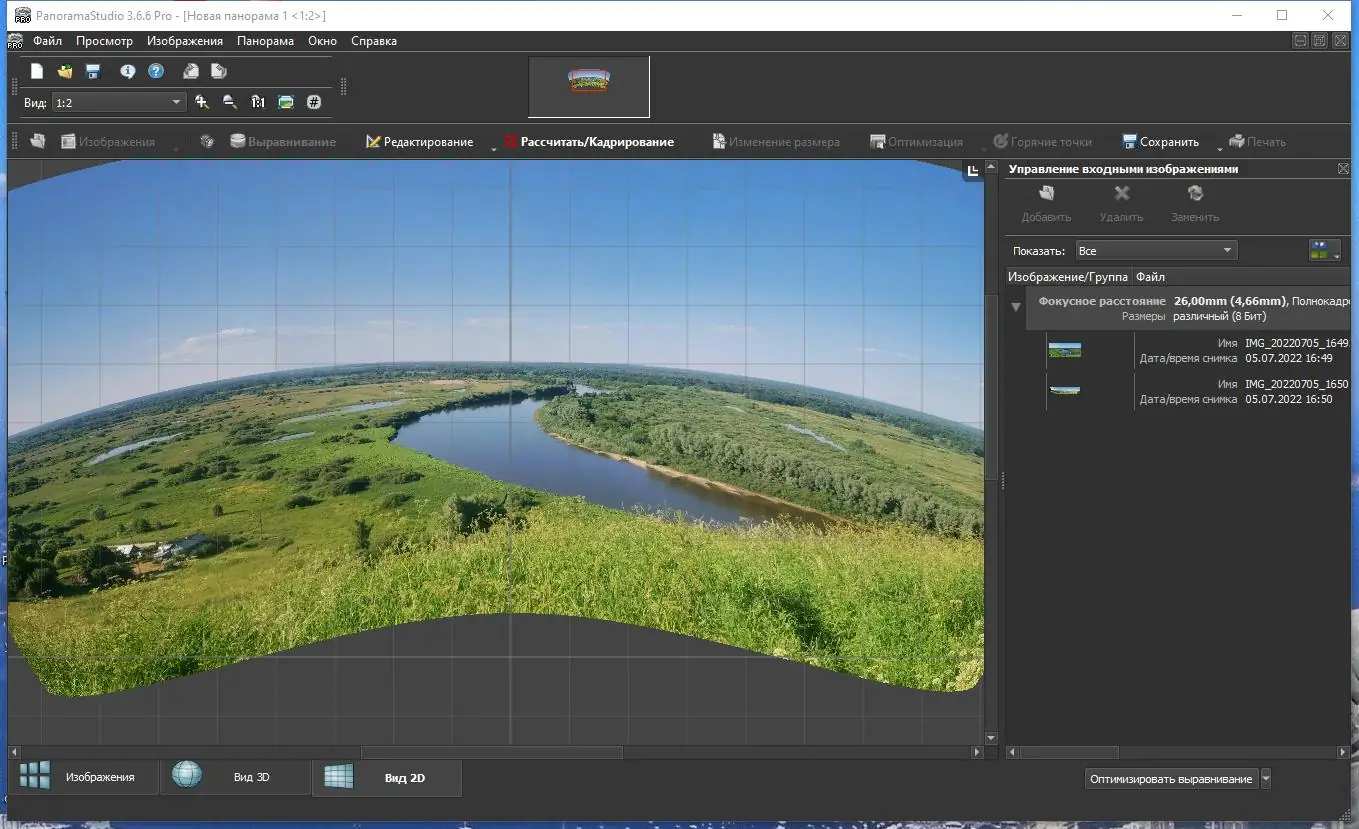The width and height of the screenshot is (1359, 829).
Task: Click the blue floppy save icon in top toolbar
Action: pyautogui.click(x=93, y=71)
